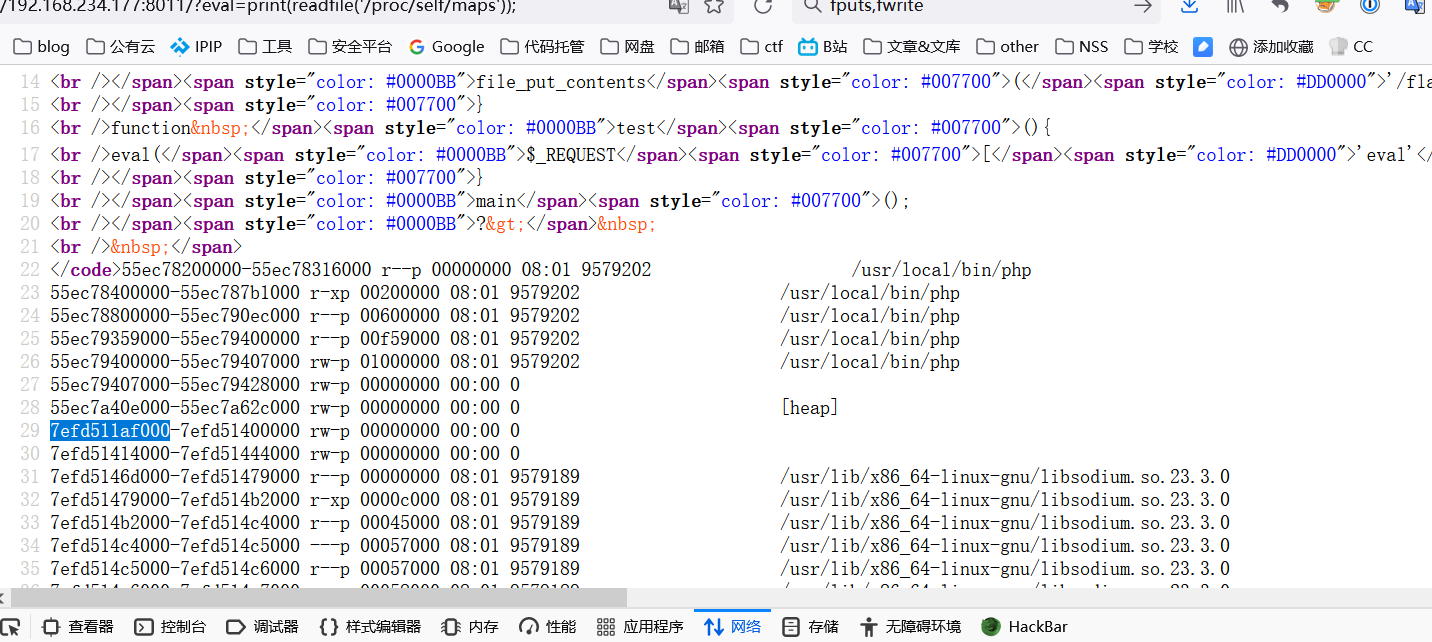The width and height of the screenshot is (1432, 642).
Task: Open the 安全平台 bookmark folder
Action: tap(350, 46)
